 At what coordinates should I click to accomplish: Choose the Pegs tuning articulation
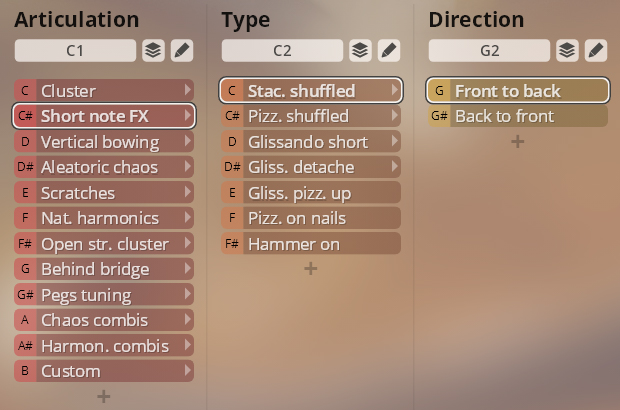click(104, 295)
